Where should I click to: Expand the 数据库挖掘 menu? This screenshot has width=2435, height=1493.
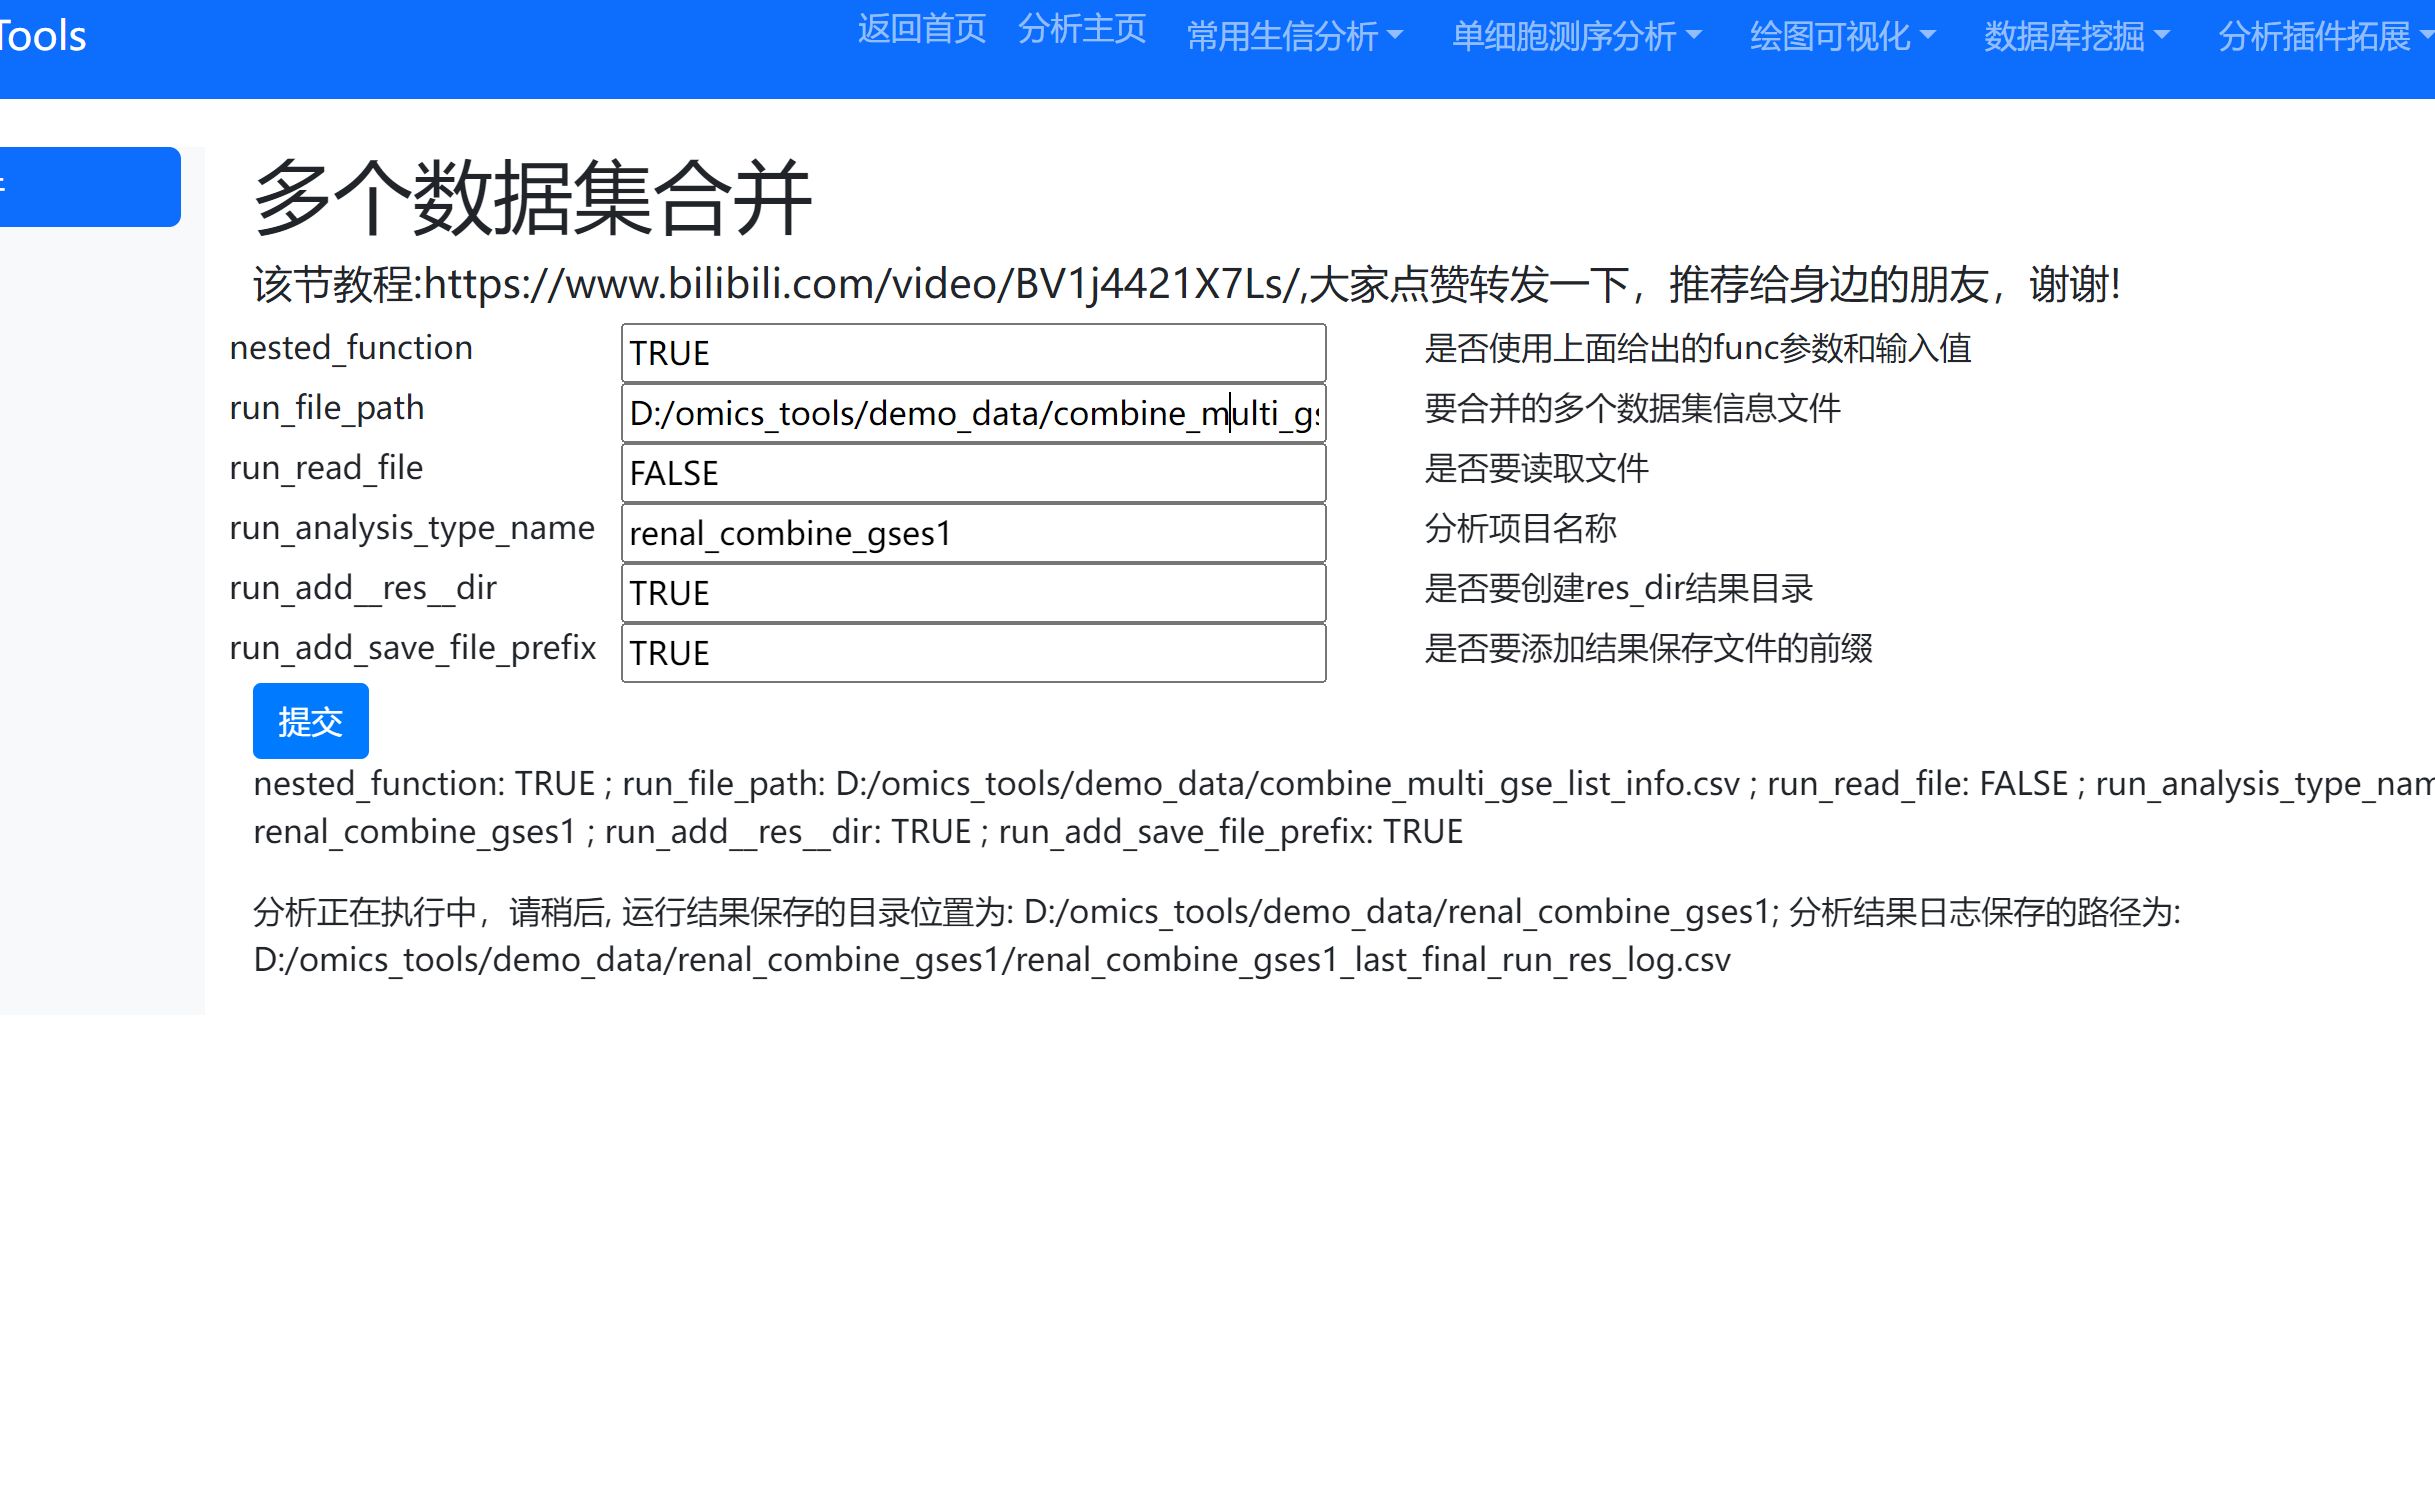pyautogui.click(x=2076, y=37)
